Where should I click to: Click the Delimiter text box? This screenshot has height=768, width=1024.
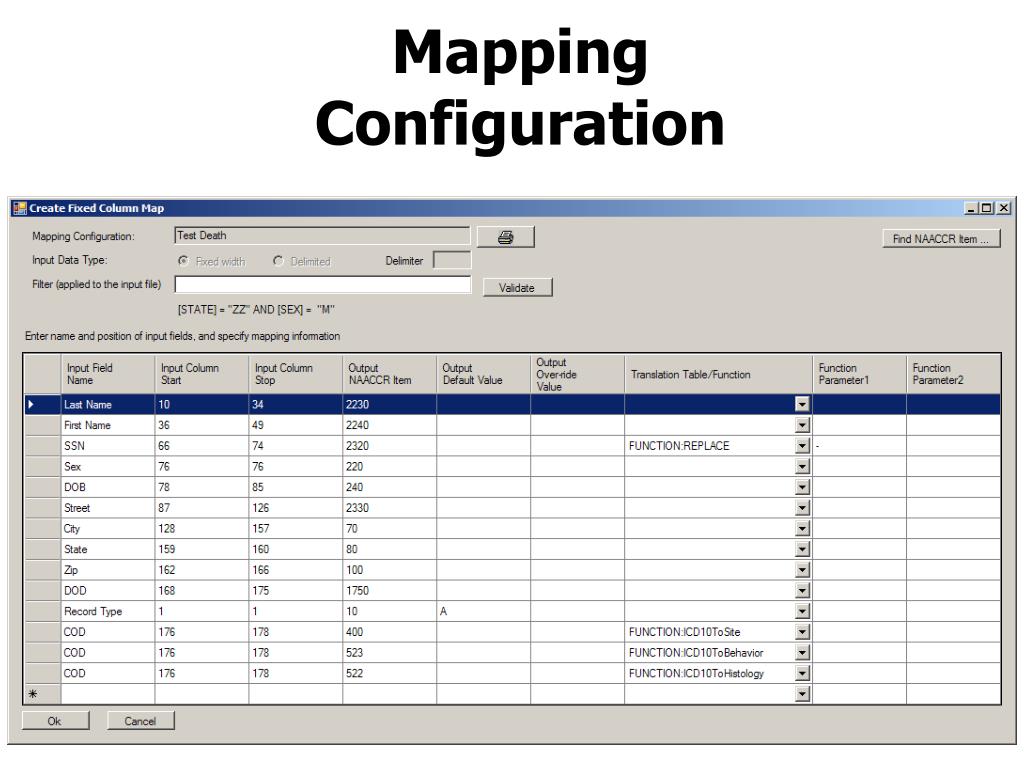tap(452, 261)
